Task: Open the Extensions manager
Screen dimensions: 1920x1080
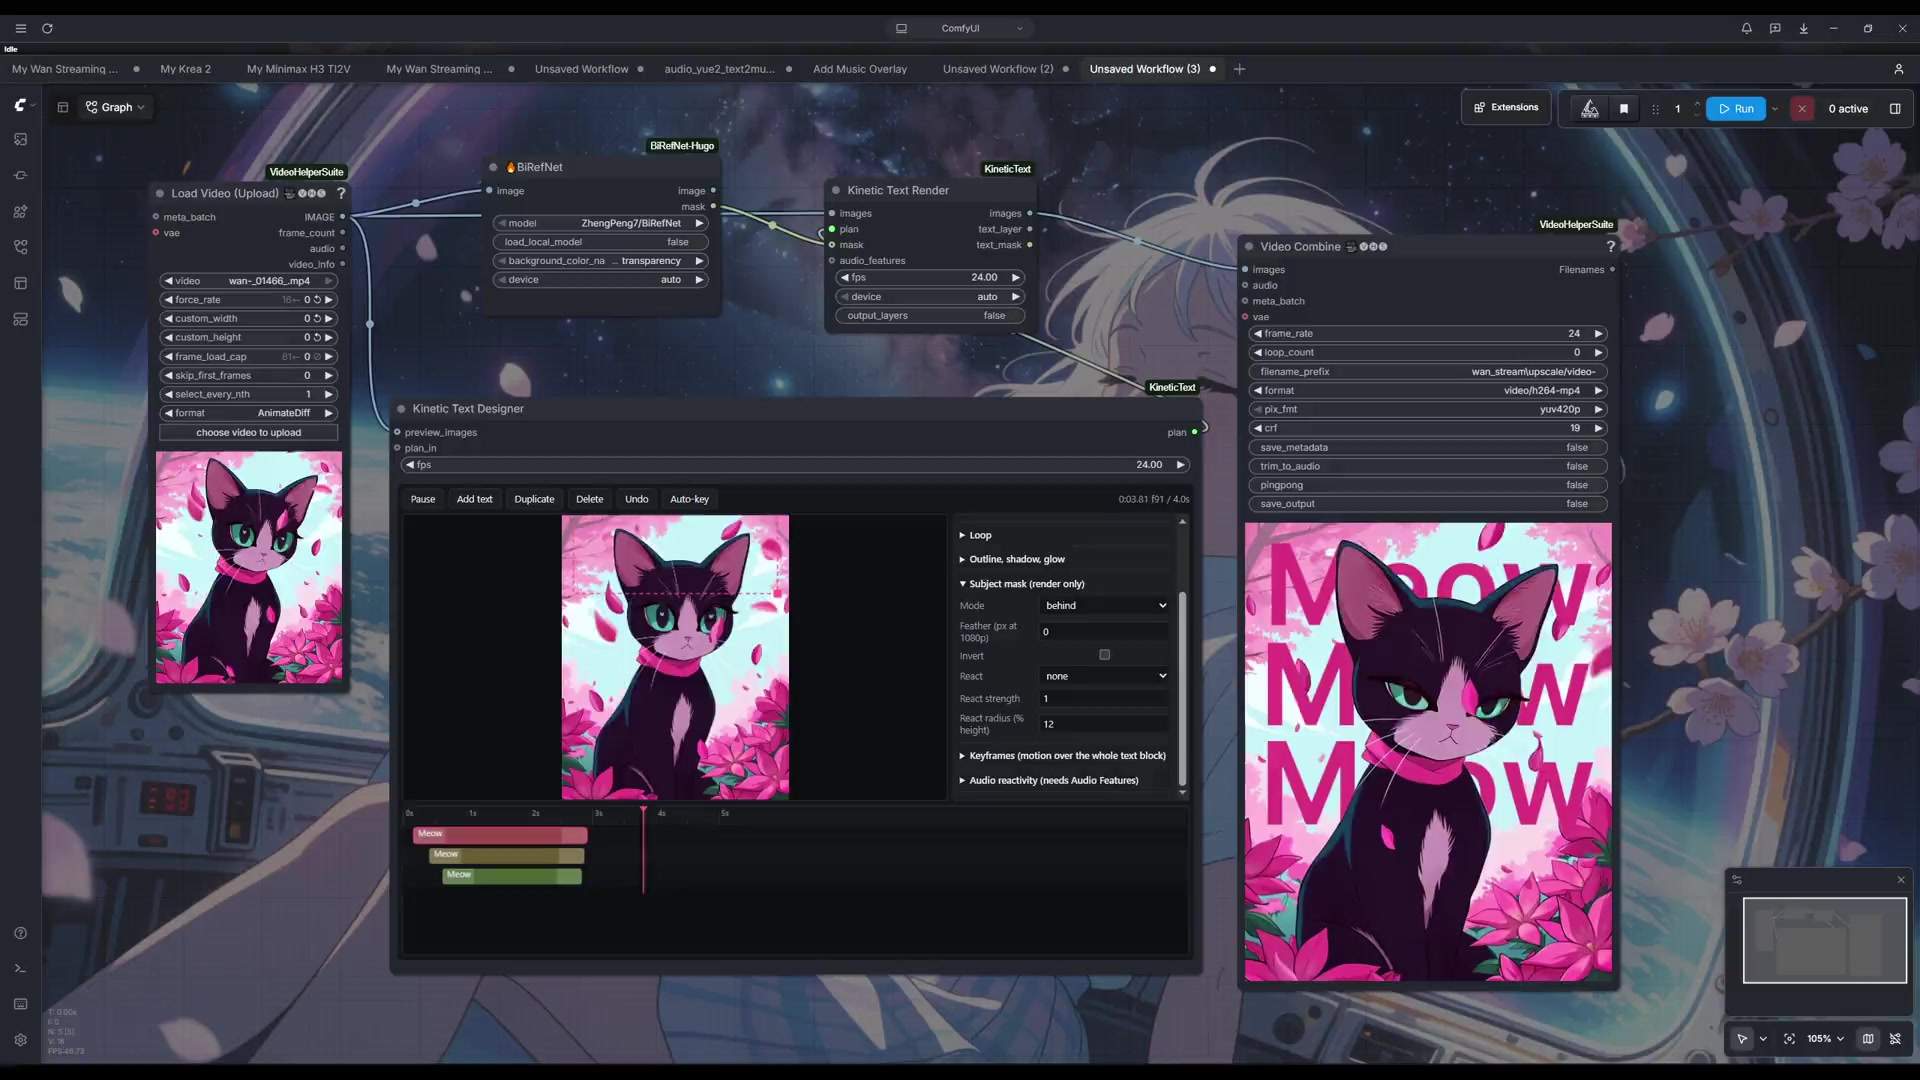Action: tap(1506, 108)
